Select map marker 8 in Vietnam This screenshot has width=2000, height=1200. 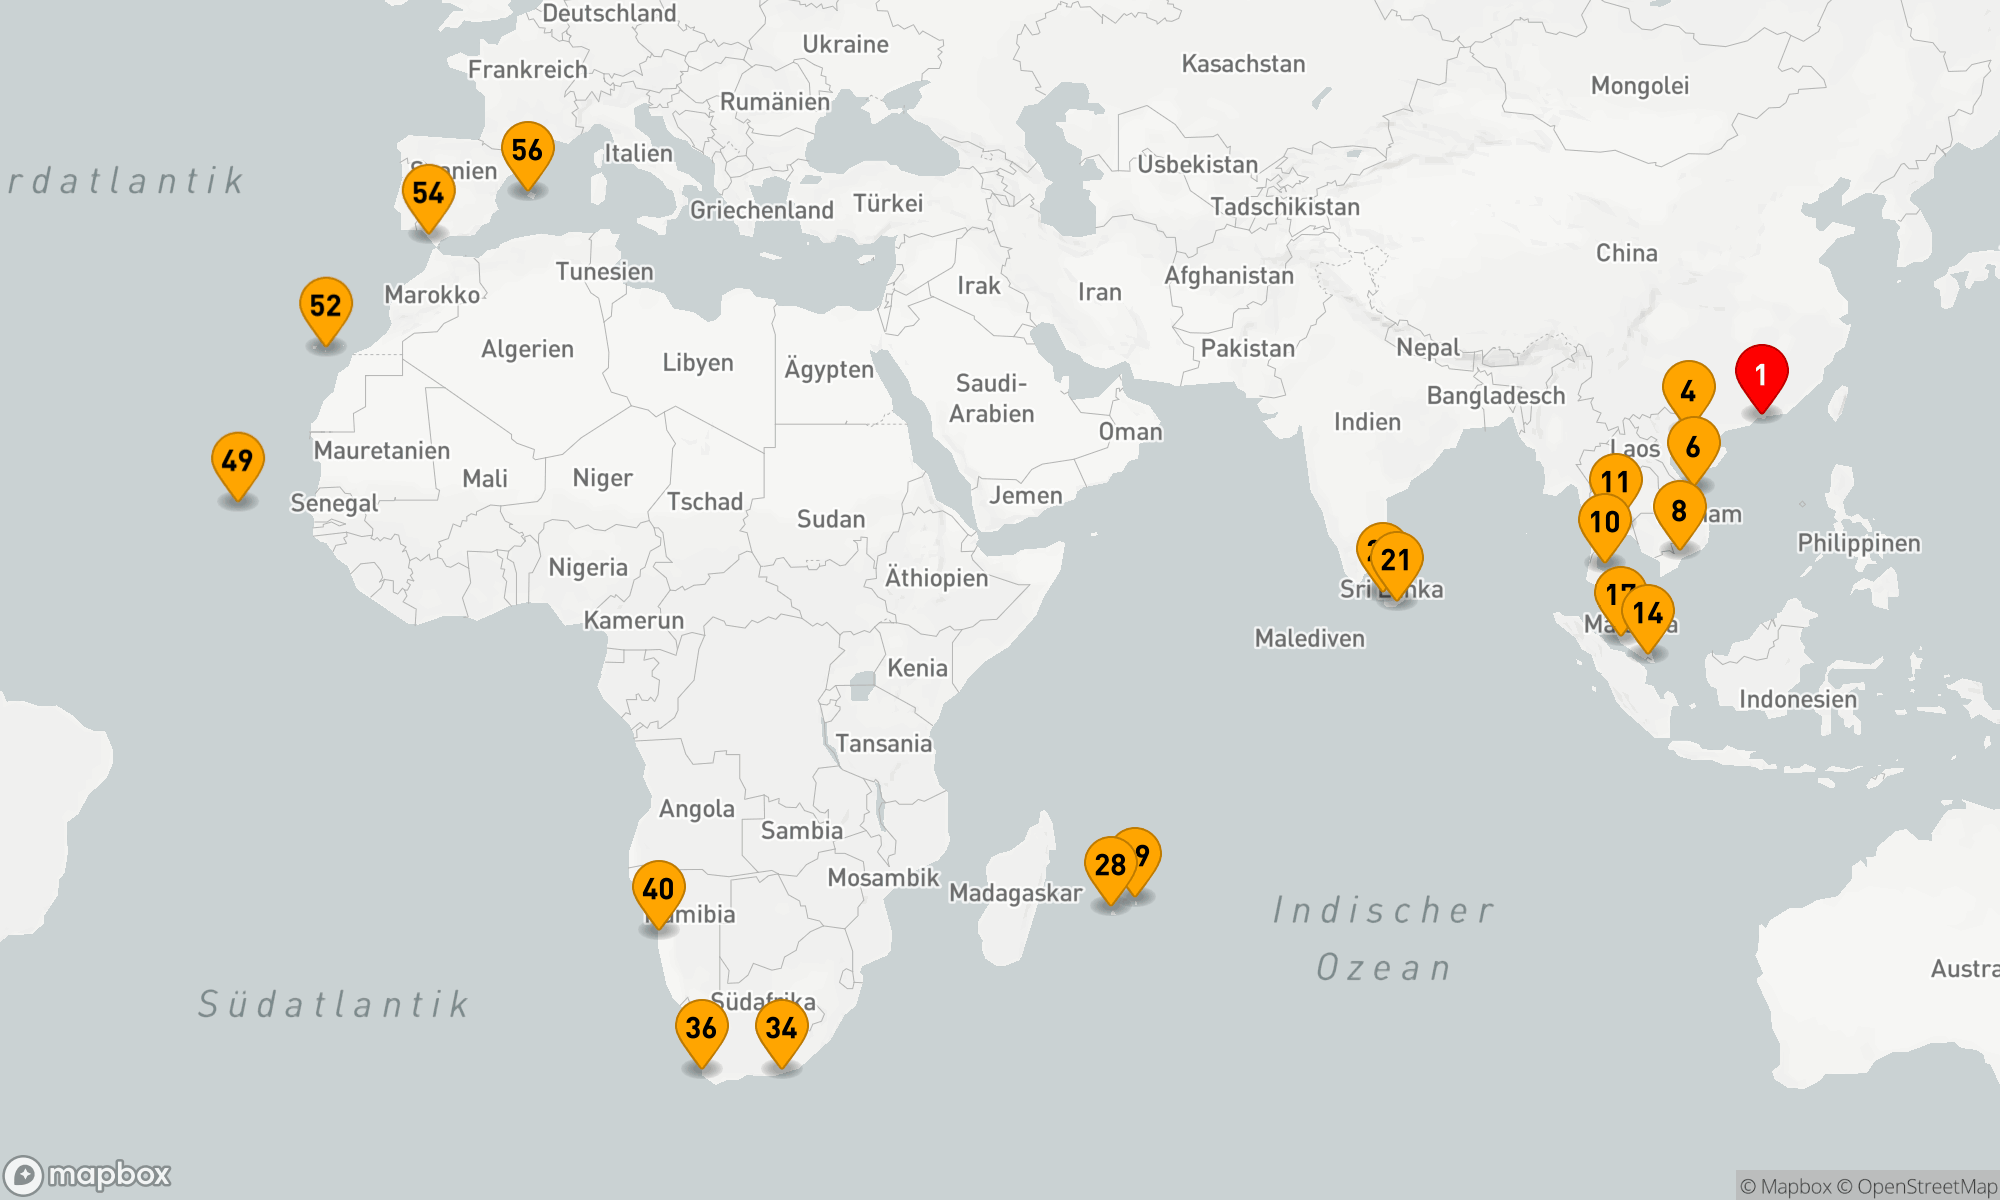(x=1679, y=512)
